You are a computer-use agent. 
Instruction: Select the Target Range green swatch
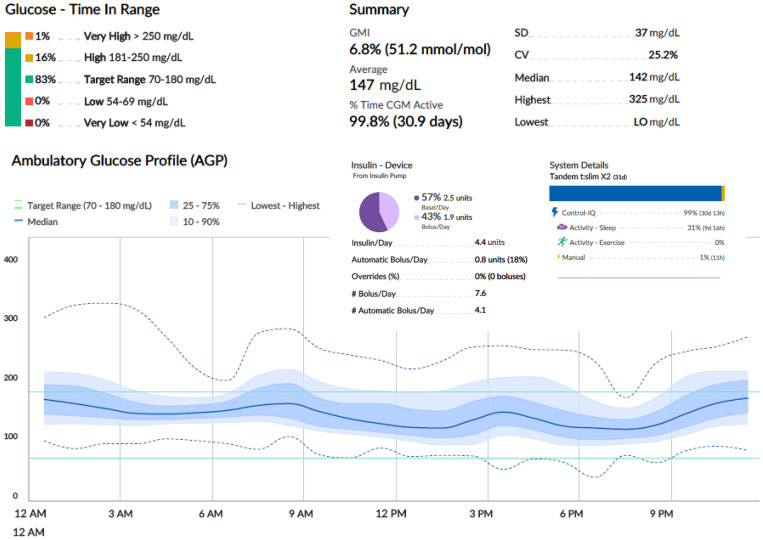[29, 79]
